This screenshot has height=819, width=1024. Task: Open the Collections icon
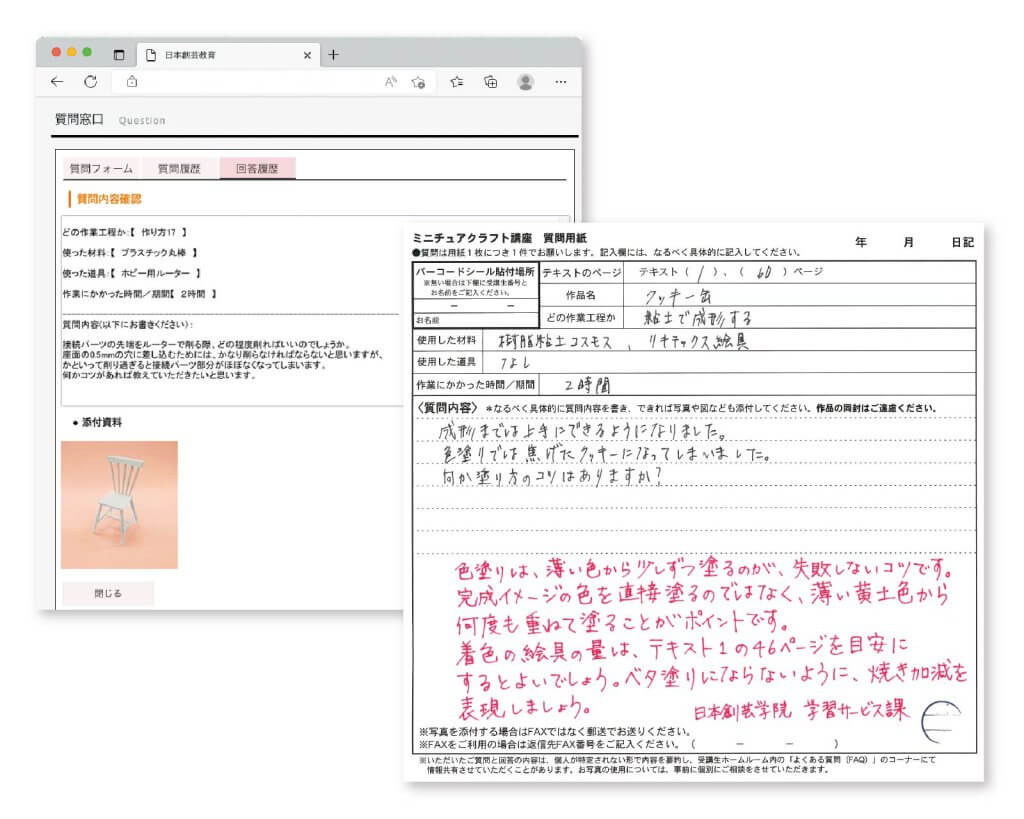click(491, 82)
